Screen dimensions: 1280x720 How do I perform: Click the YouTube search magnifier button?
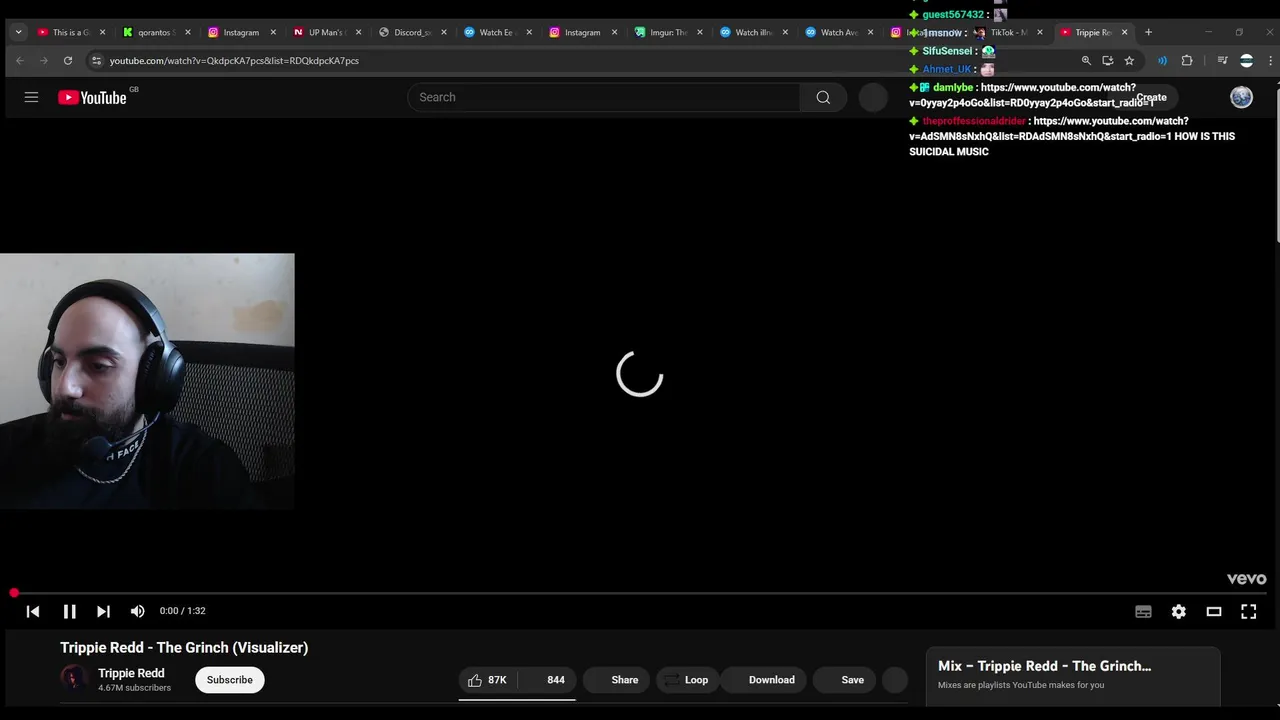(823, 97)
